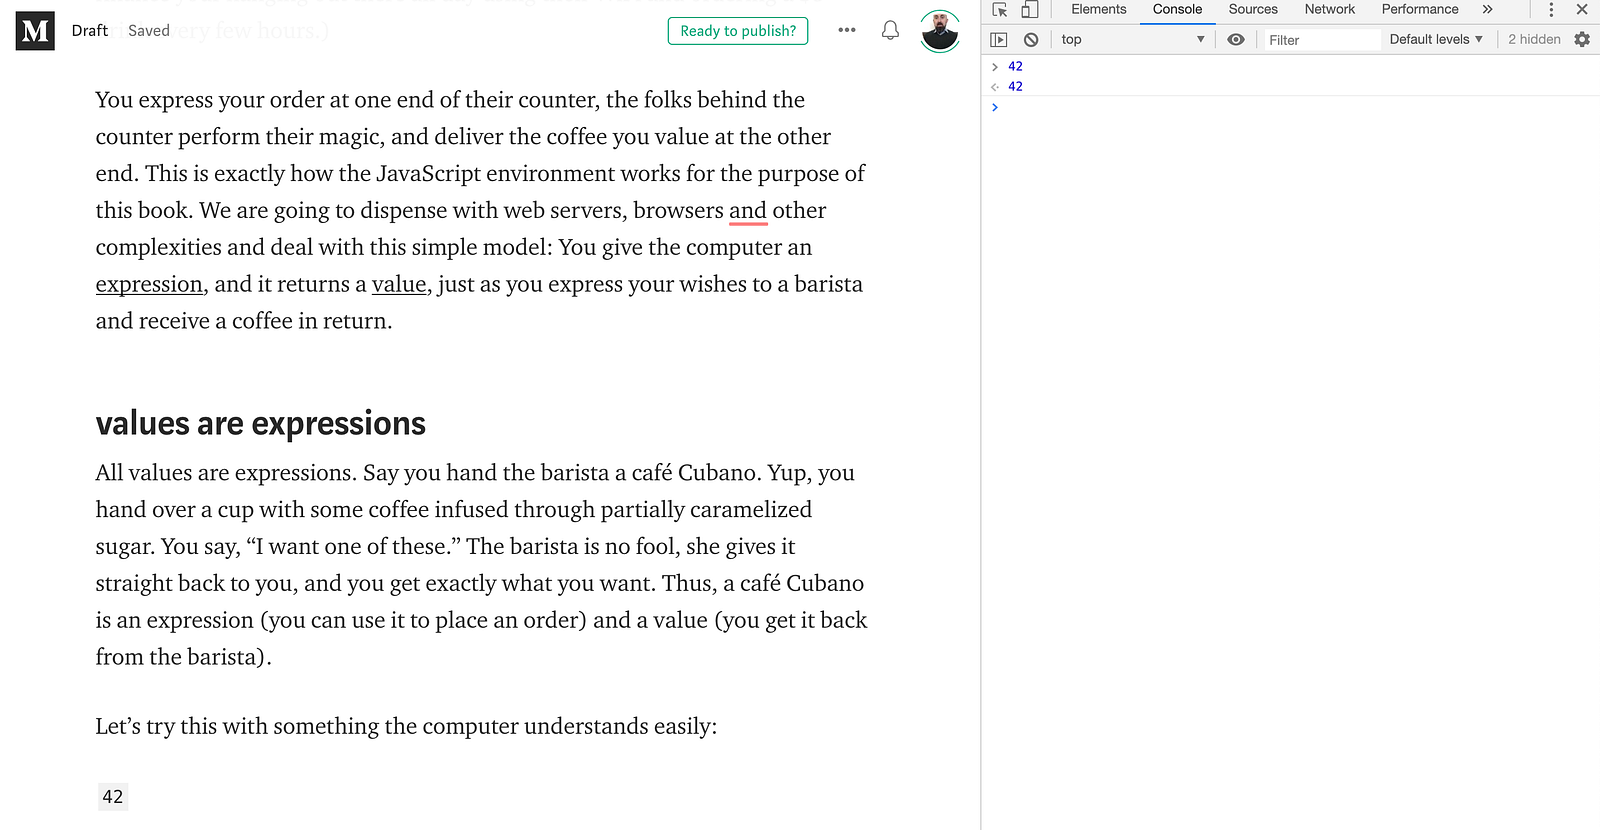Click the 'value' link in the article
Viewport: 1600px width, 830px height.
pos(399,285)
